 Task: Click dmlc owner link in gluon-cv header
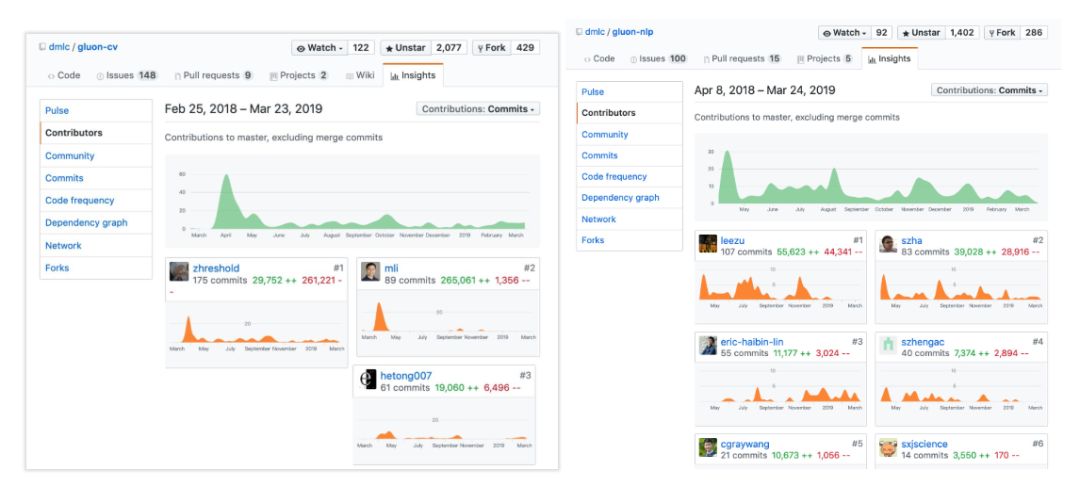(59, 47)
